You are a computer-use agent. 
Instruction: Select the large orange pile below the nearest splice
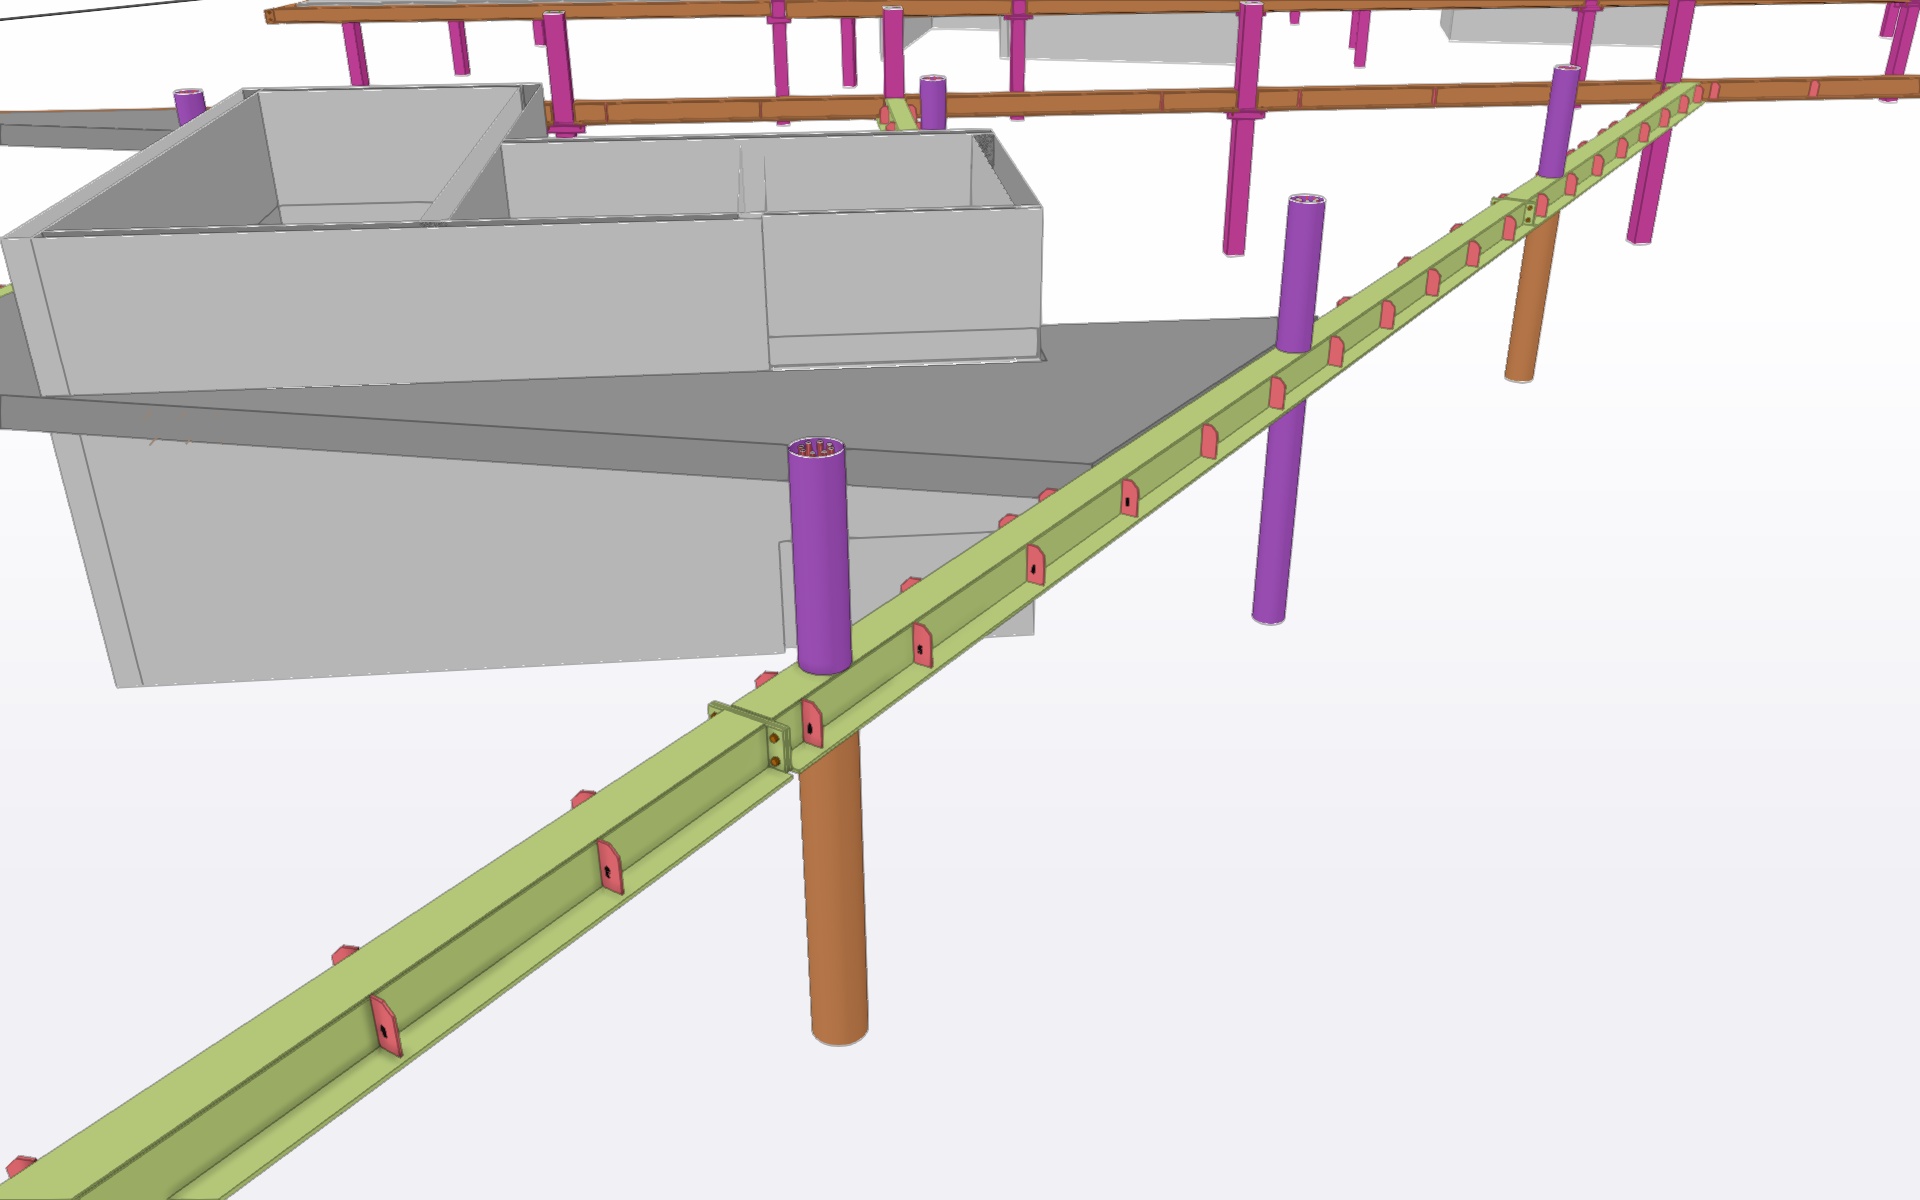(835, 890)
